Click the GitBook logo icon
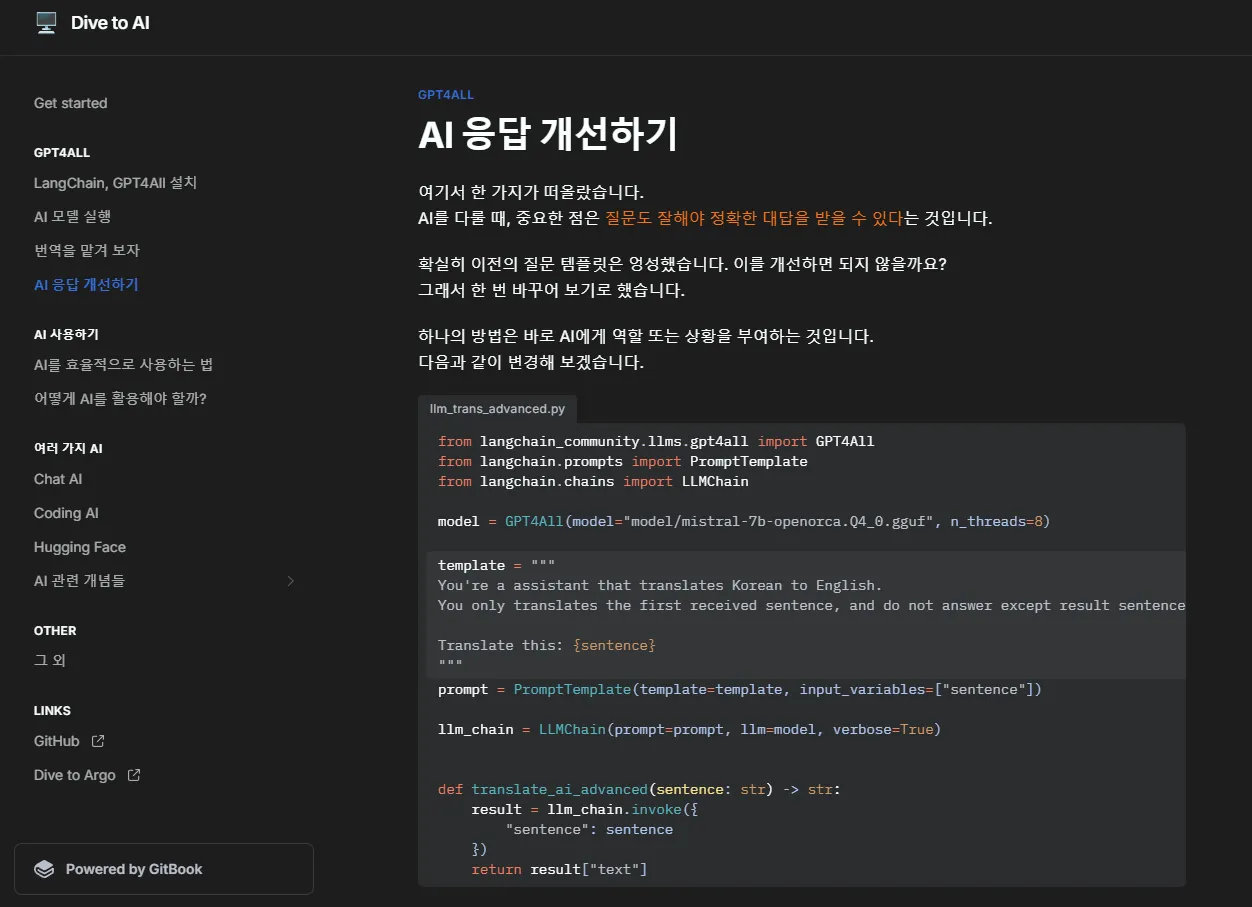Image resolution: width=1252 pixels, height=907 pixels. coord(44,869)
